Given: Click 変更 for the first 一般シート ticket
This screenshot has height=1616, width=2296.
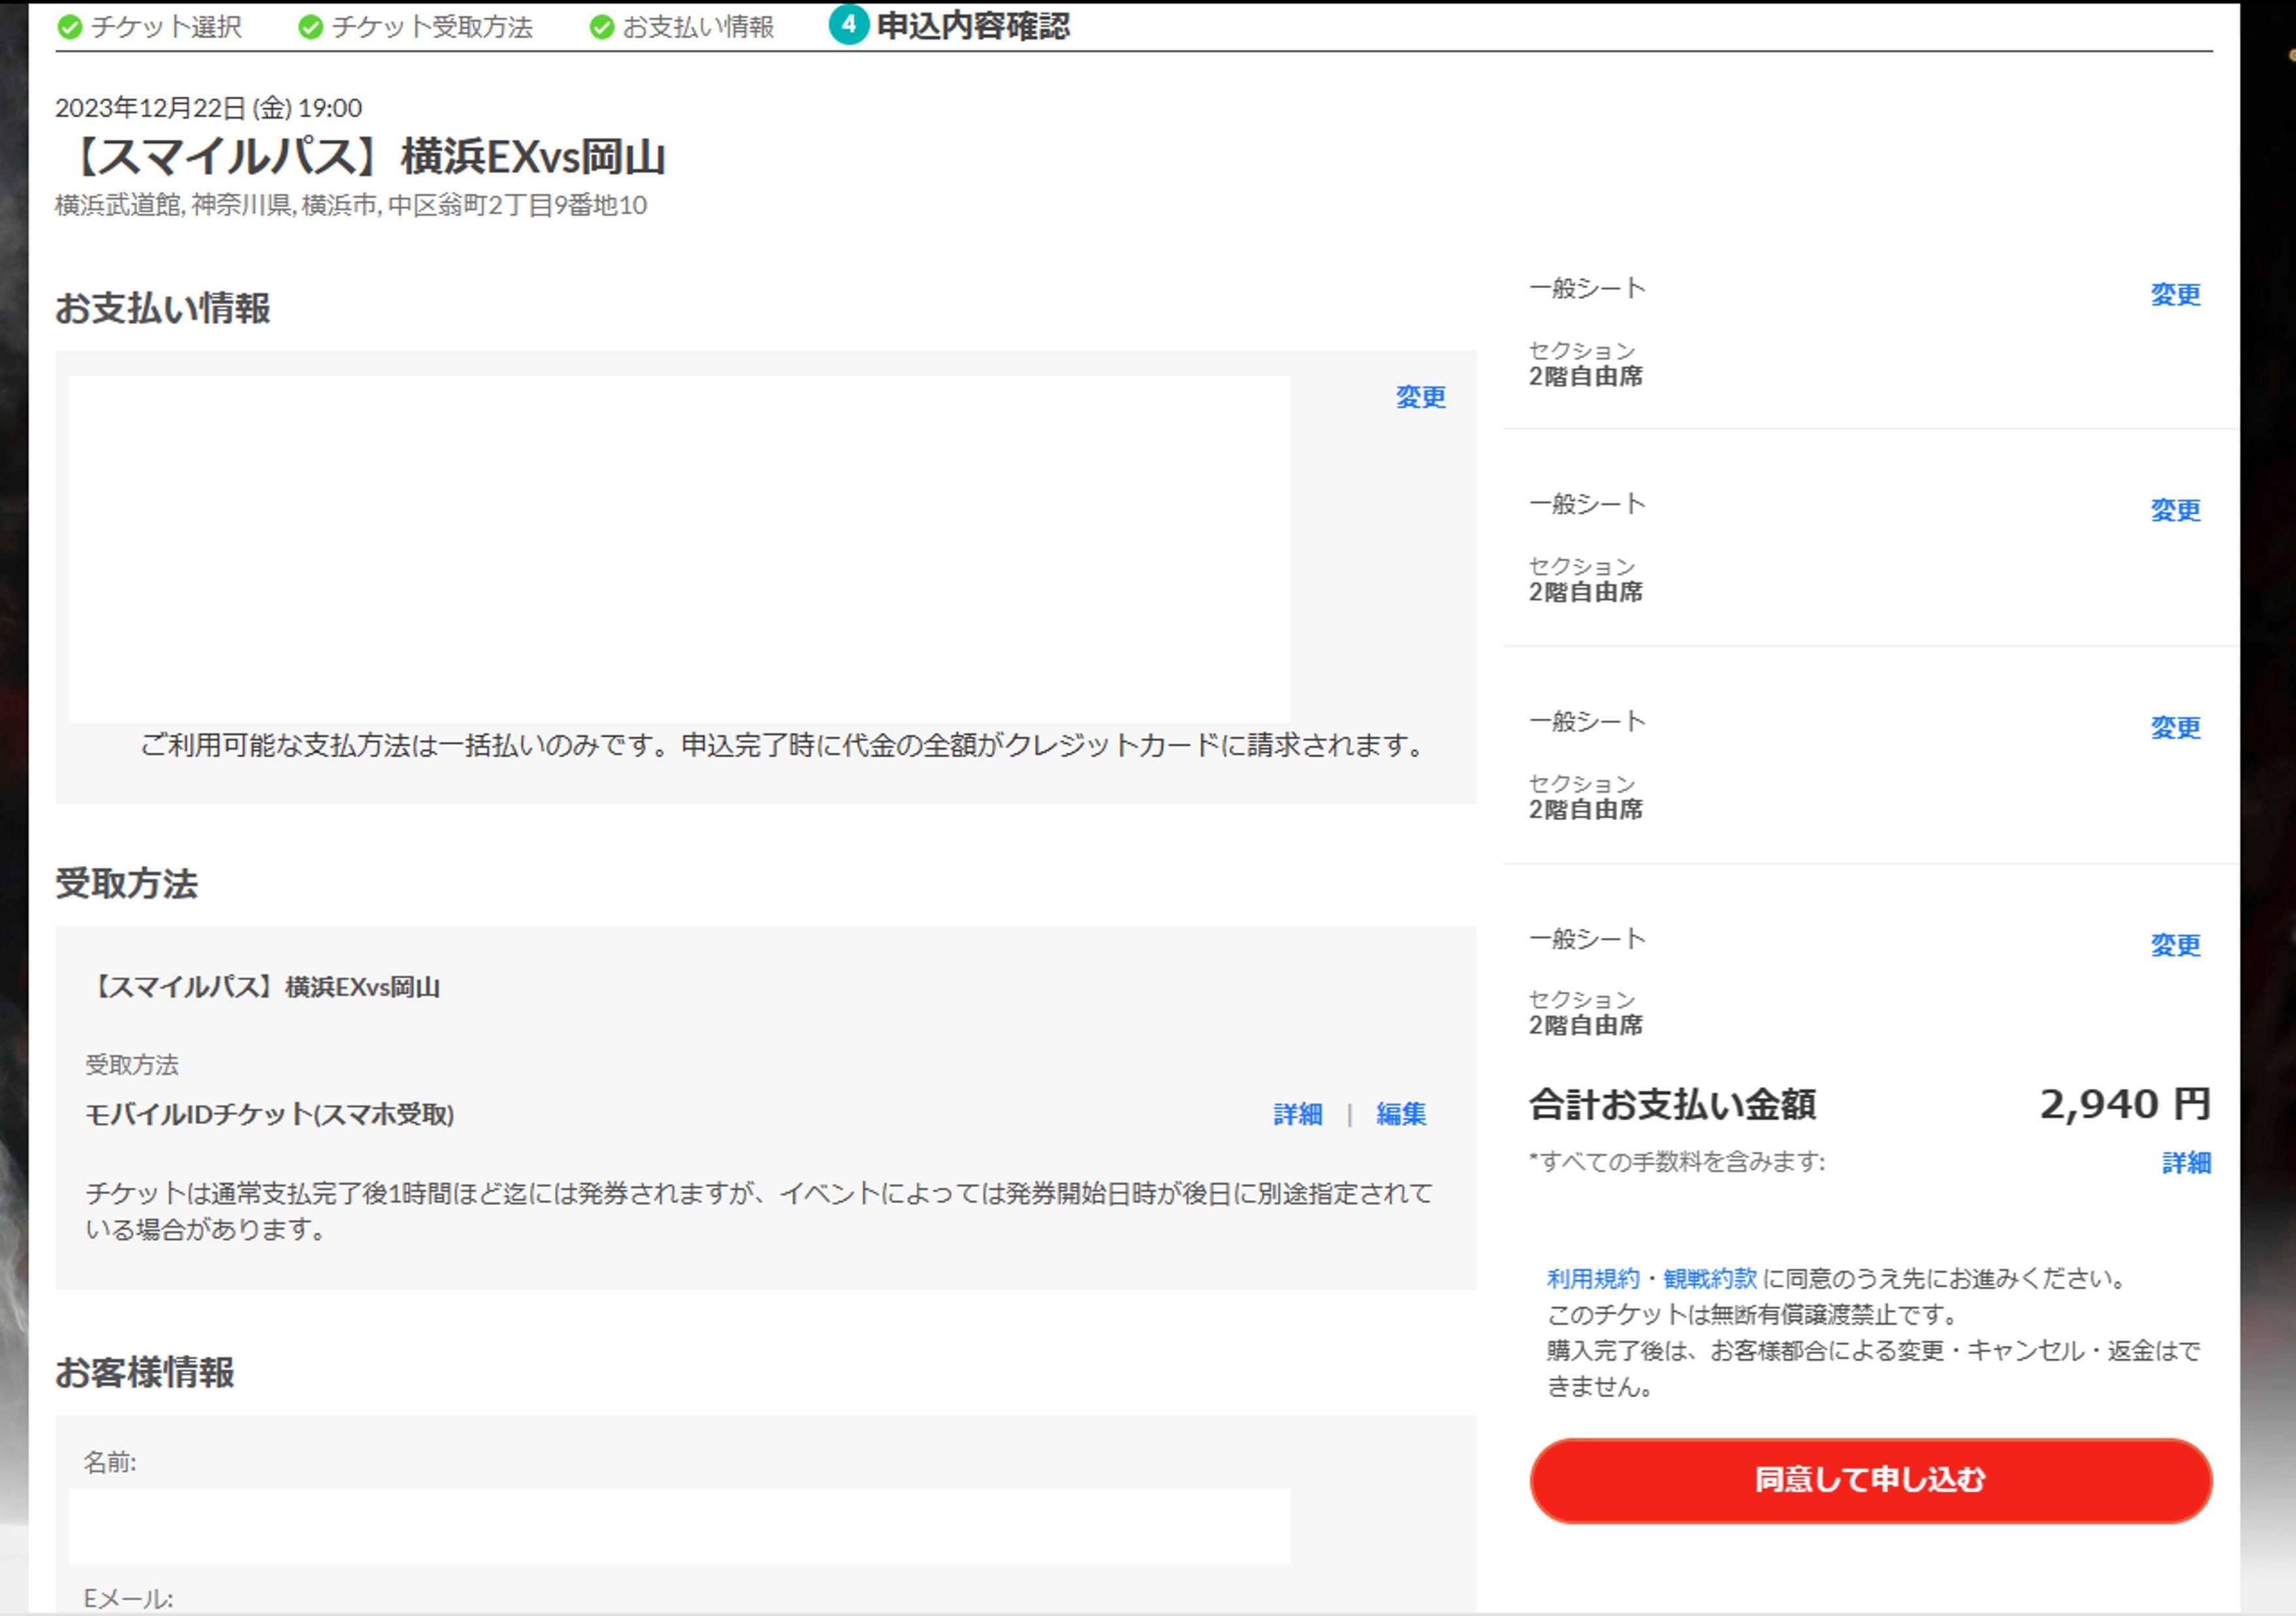Looking at the screenshot, I should [2175, 294].
